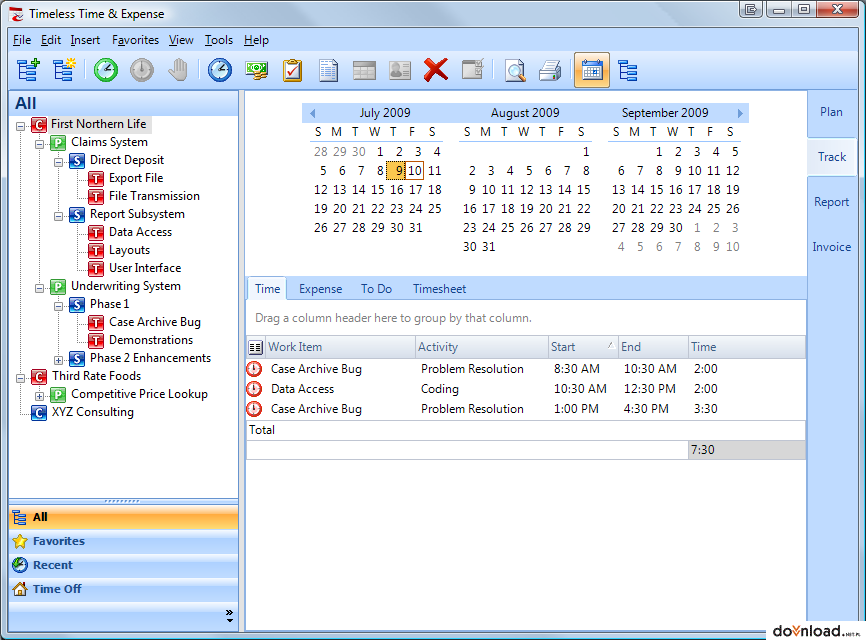Collapse the First Northern Life tree node
This screenshot has width=866, height=640.
pos(20,126)
